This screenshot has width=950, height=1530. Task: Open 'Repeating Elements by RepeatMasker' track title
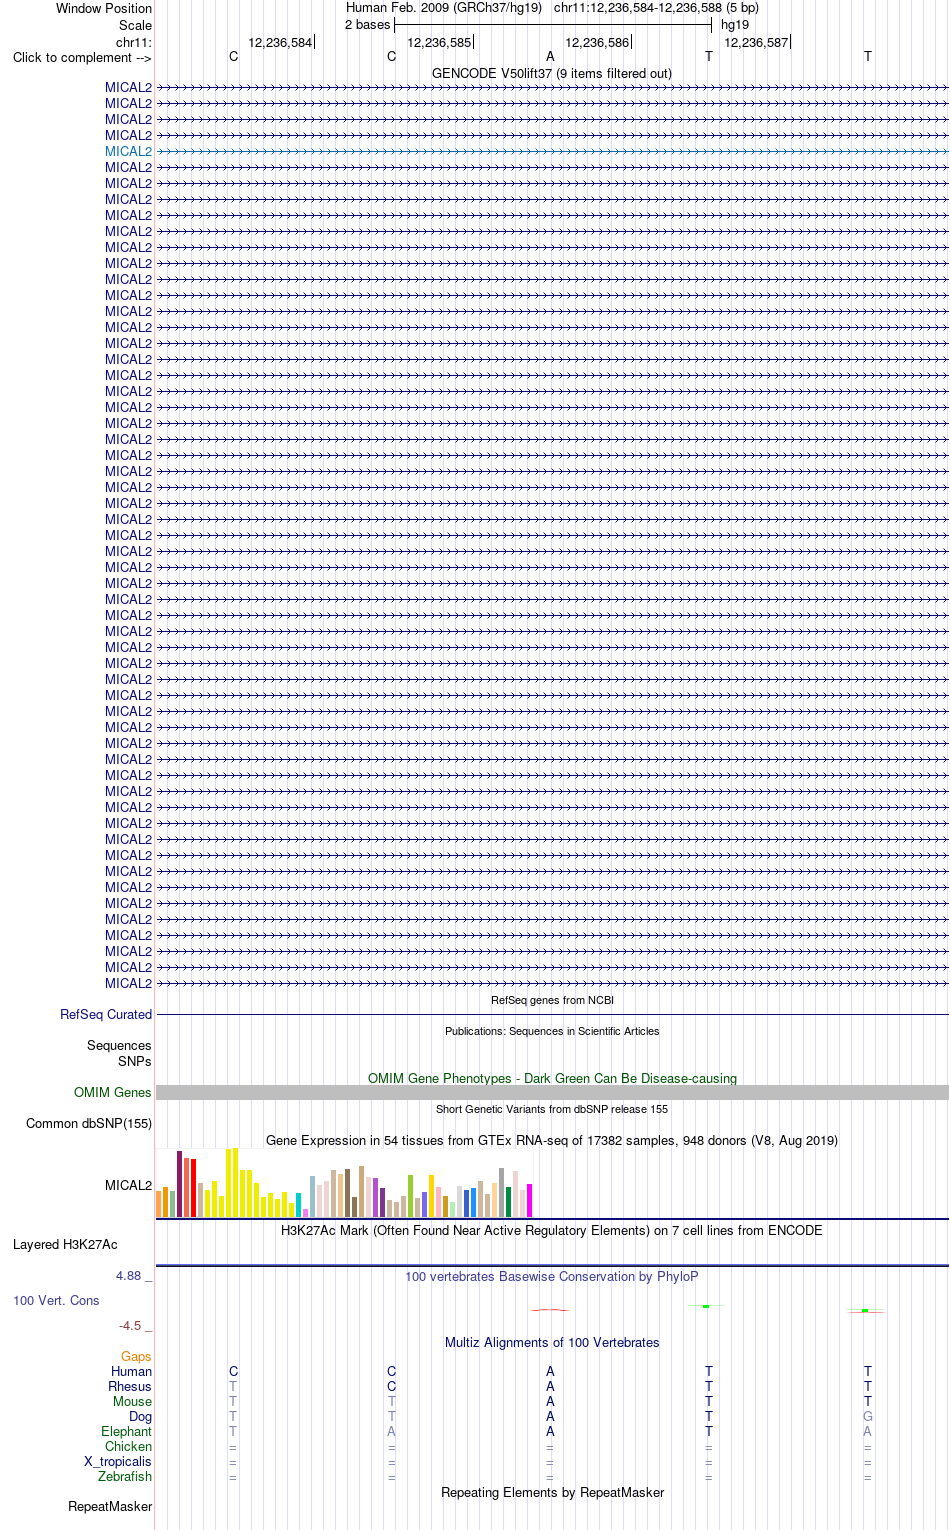click(x=552, y=1492)
